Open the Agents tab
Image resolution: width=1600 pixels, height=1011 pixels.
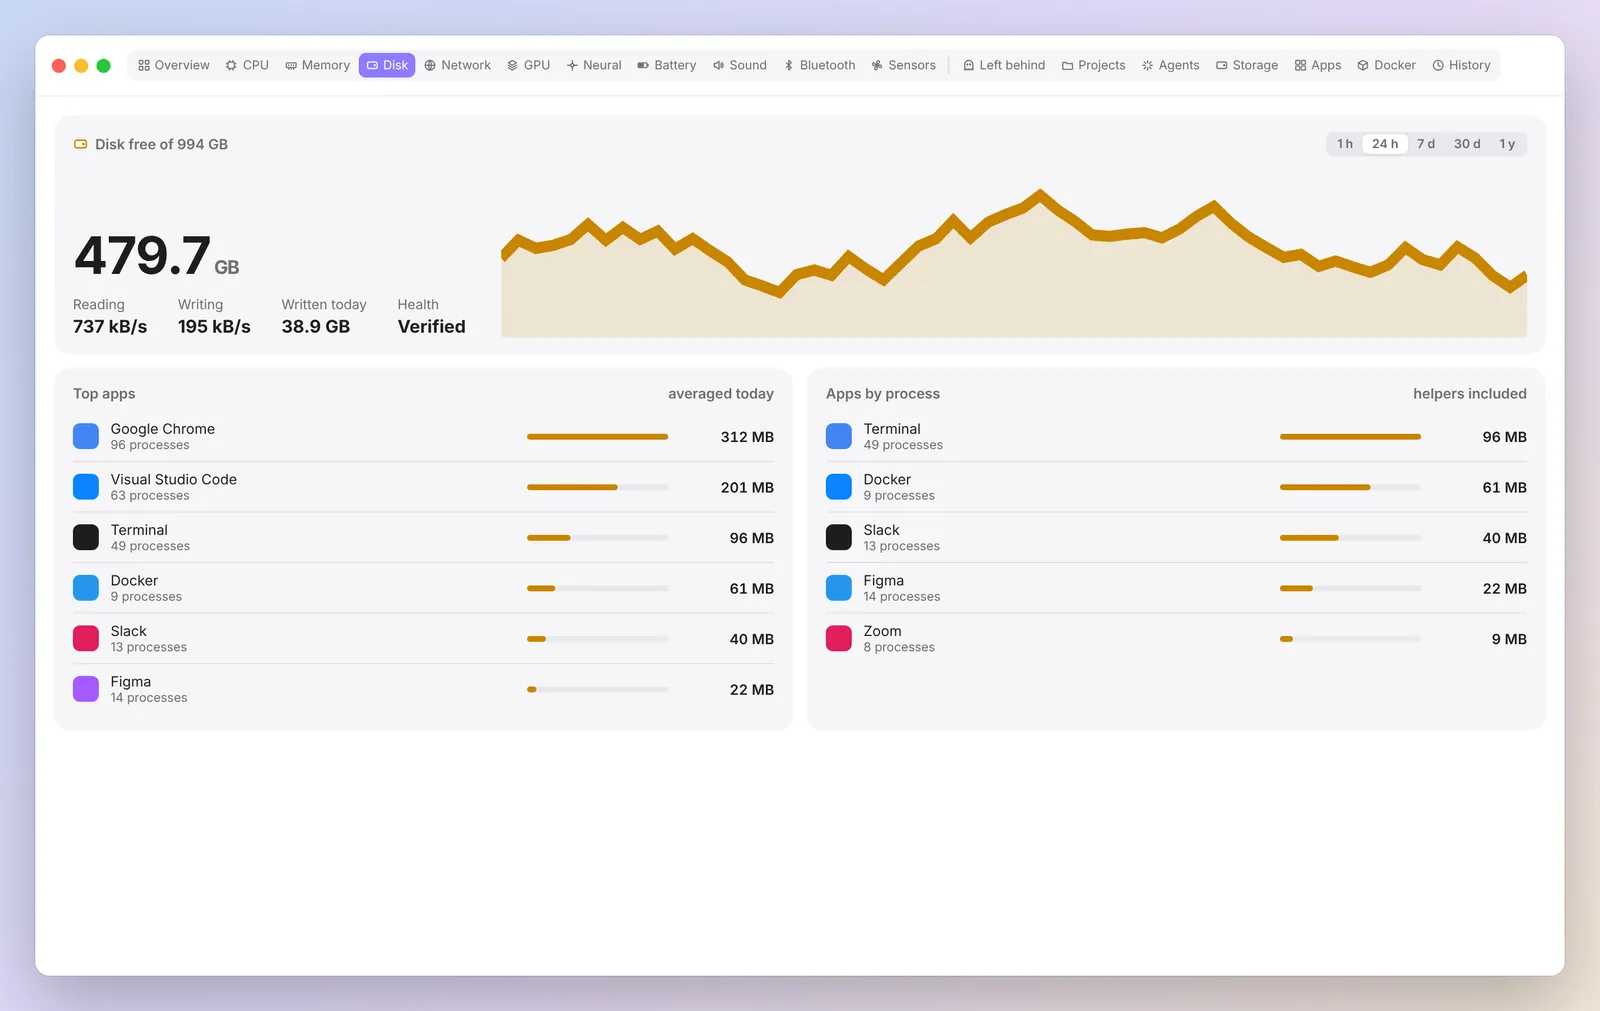point(1171,65)
